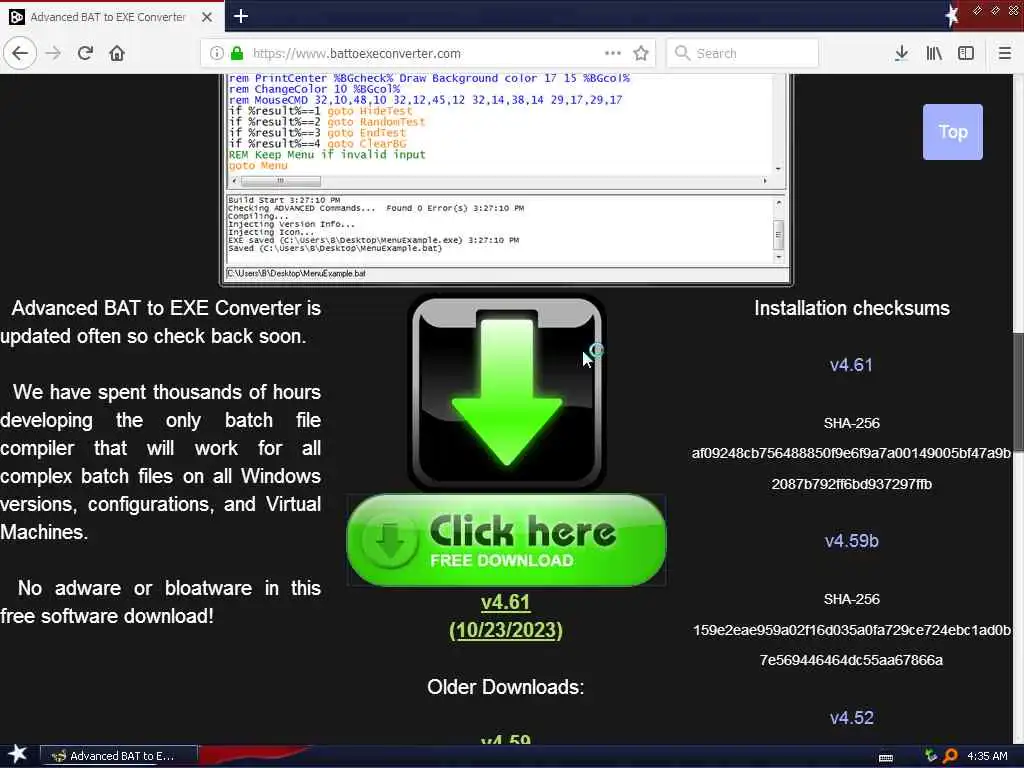Show site information icon in address bar
Viewport: 1024px width, 768px height.
point(216,53)
